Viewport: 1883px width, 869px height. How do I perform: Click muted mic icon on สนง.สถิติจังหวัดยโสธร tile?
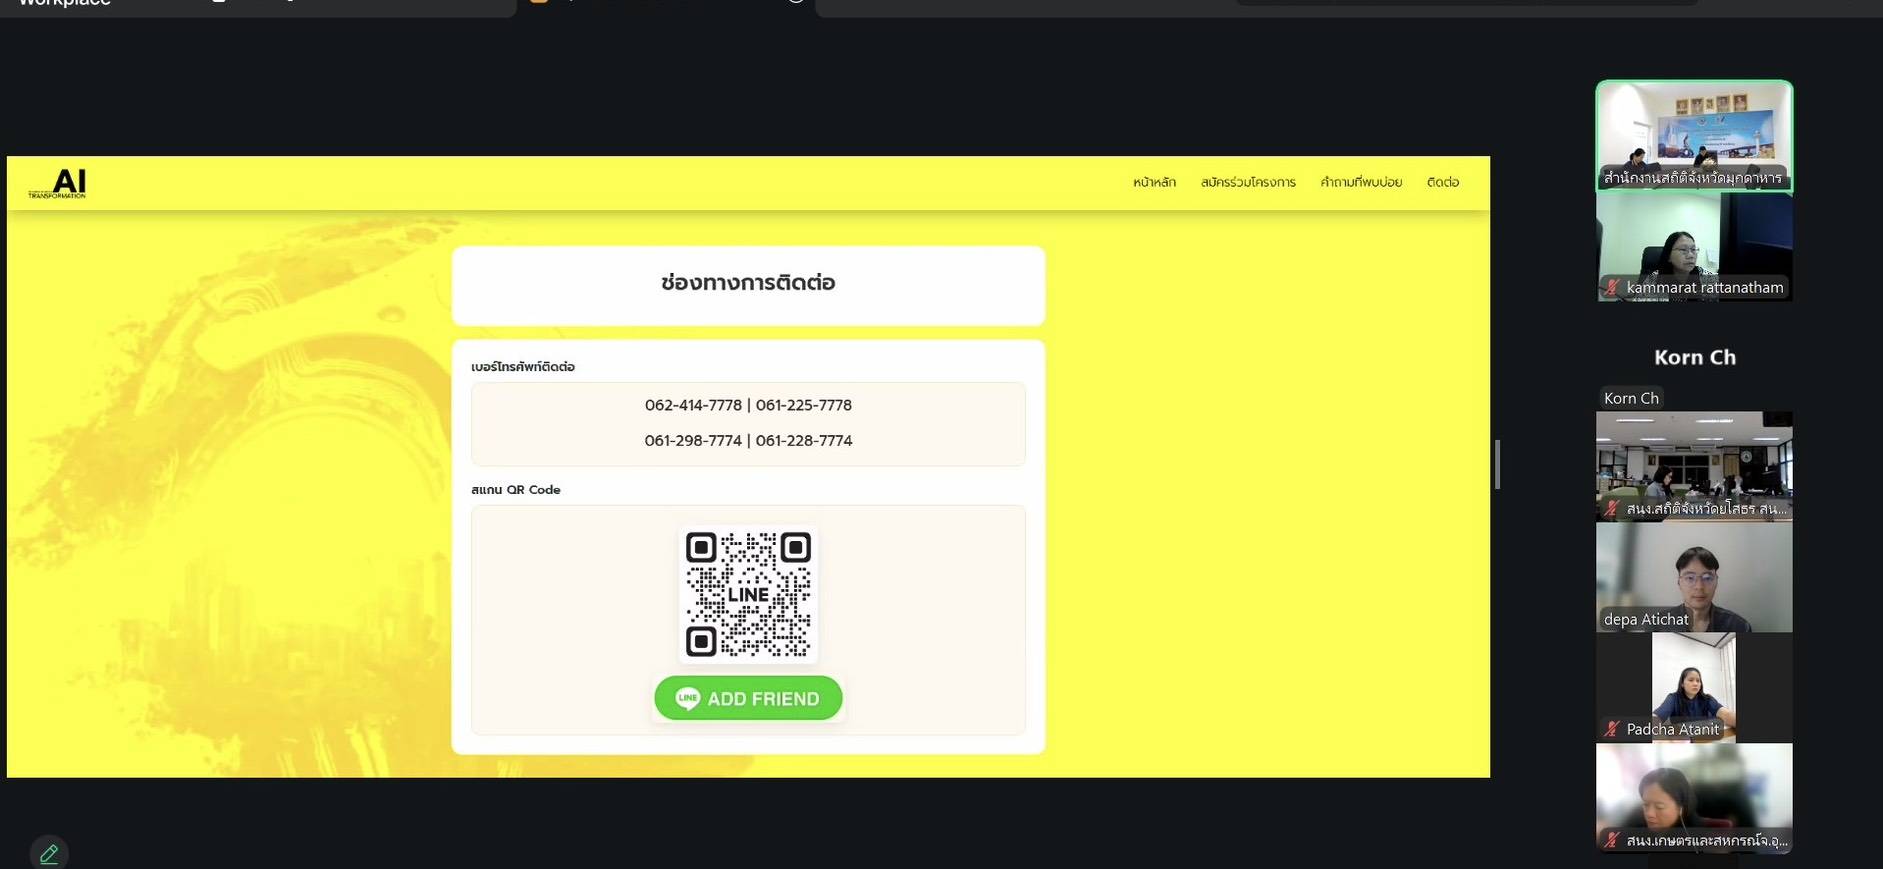(1611, 509)
